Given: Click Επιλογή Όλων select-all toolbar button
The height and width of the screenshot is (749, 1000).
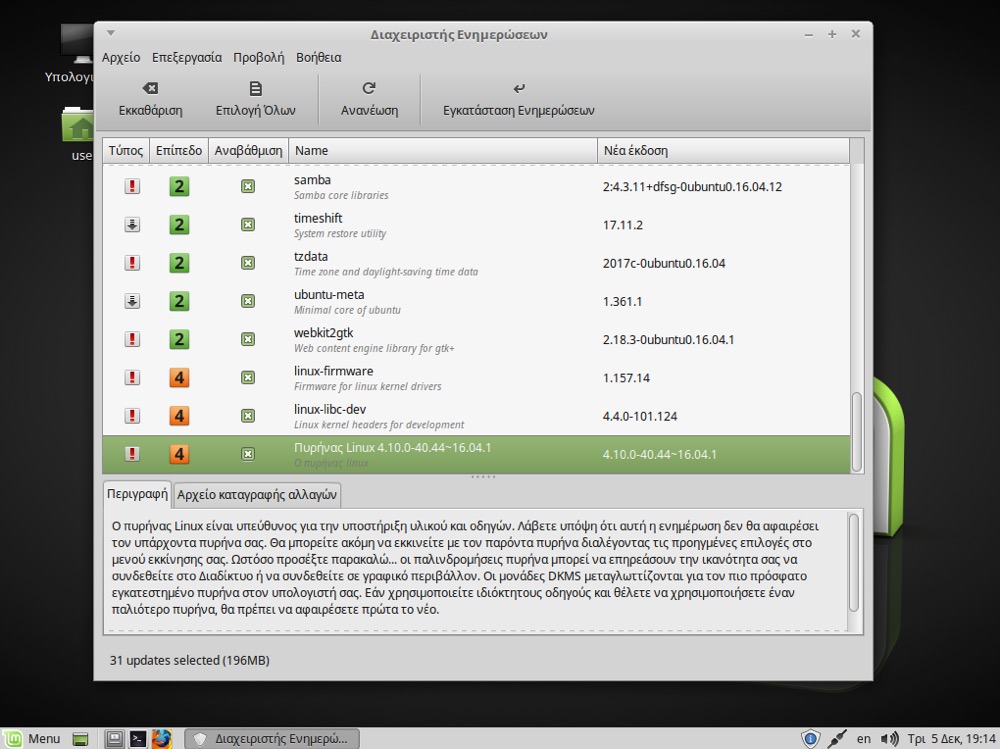Looking at the screenshot, I should tap(255, 99).
